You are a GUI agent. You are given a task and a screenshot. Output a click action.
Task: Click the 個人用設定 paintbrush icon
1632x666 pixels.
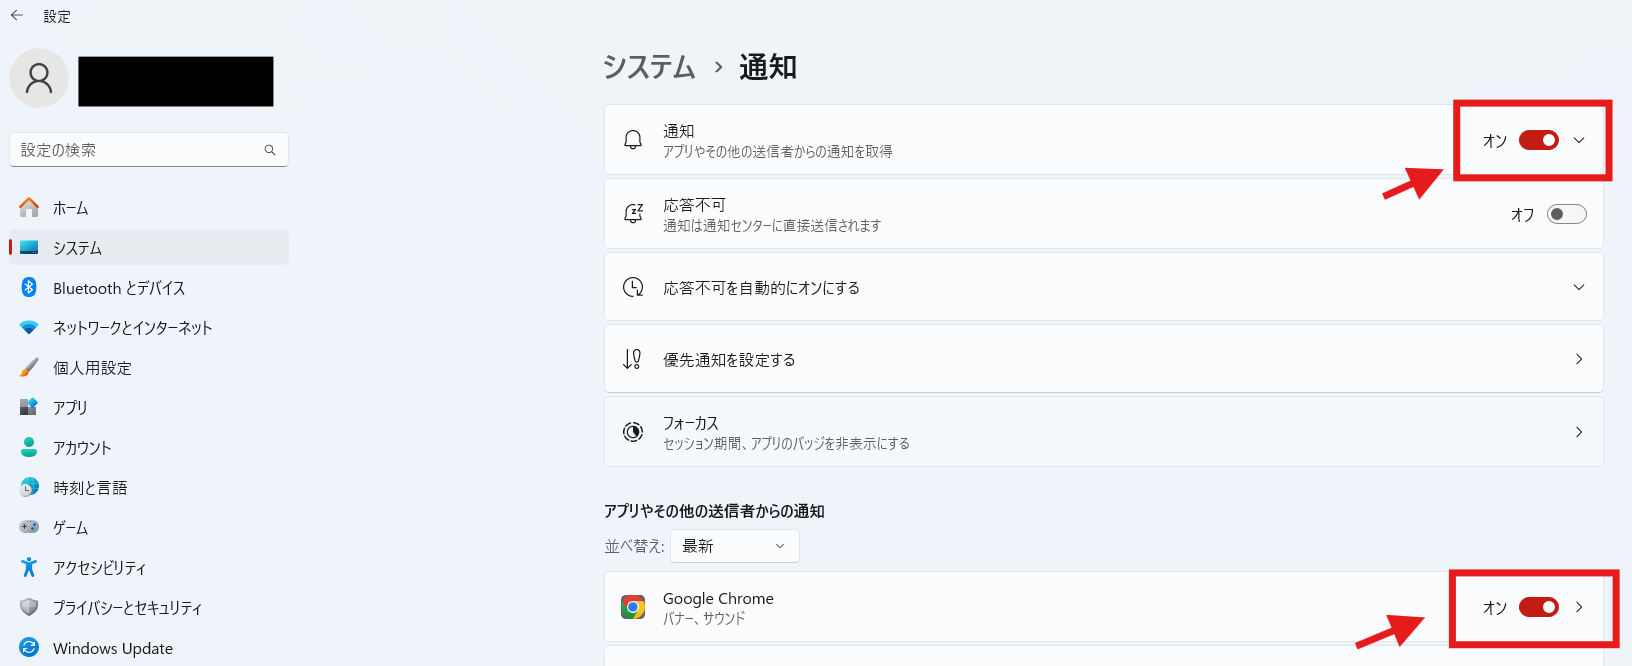[29, 367]
